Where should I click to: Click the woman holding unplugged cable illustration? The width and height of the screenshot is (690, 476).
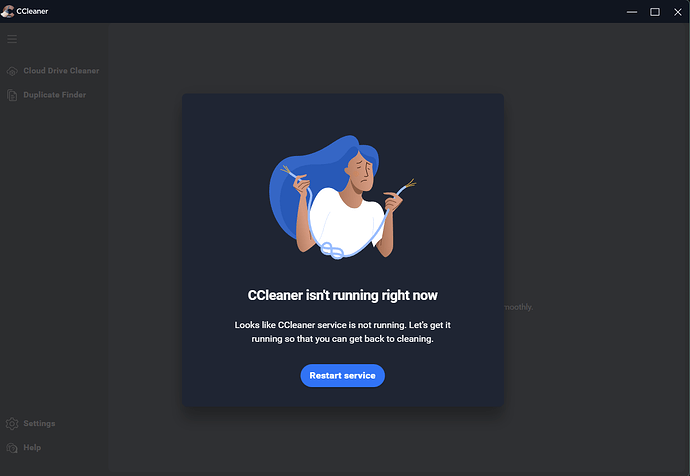[x=342, y=197]
